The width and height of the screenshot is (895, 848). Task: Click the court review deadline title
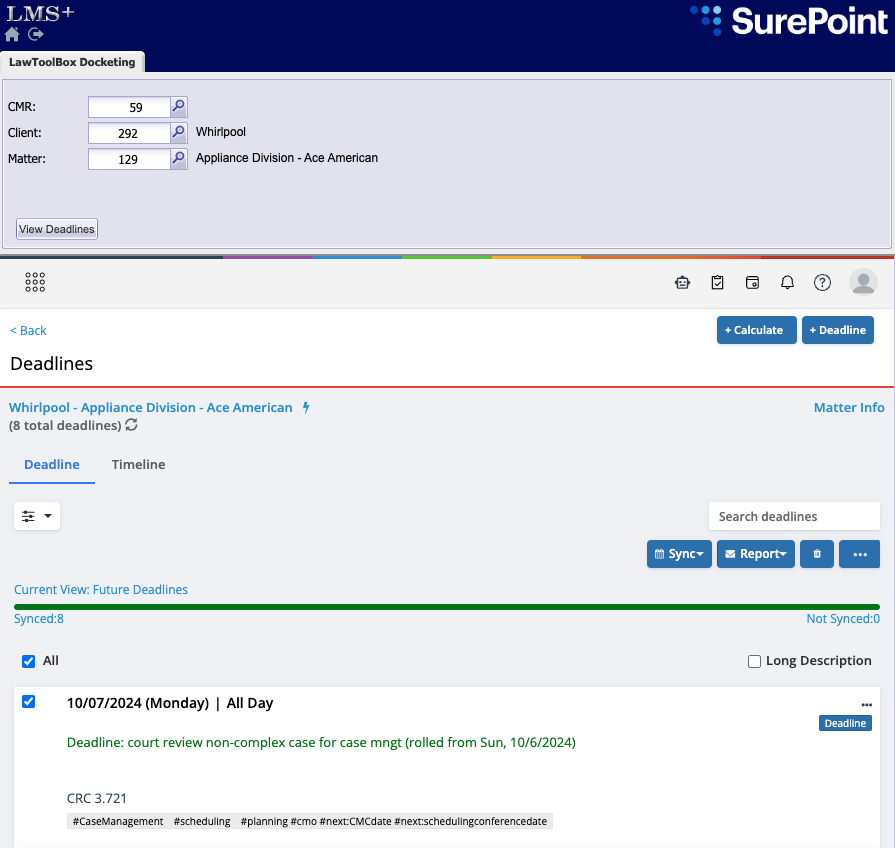tap(321, 742)
